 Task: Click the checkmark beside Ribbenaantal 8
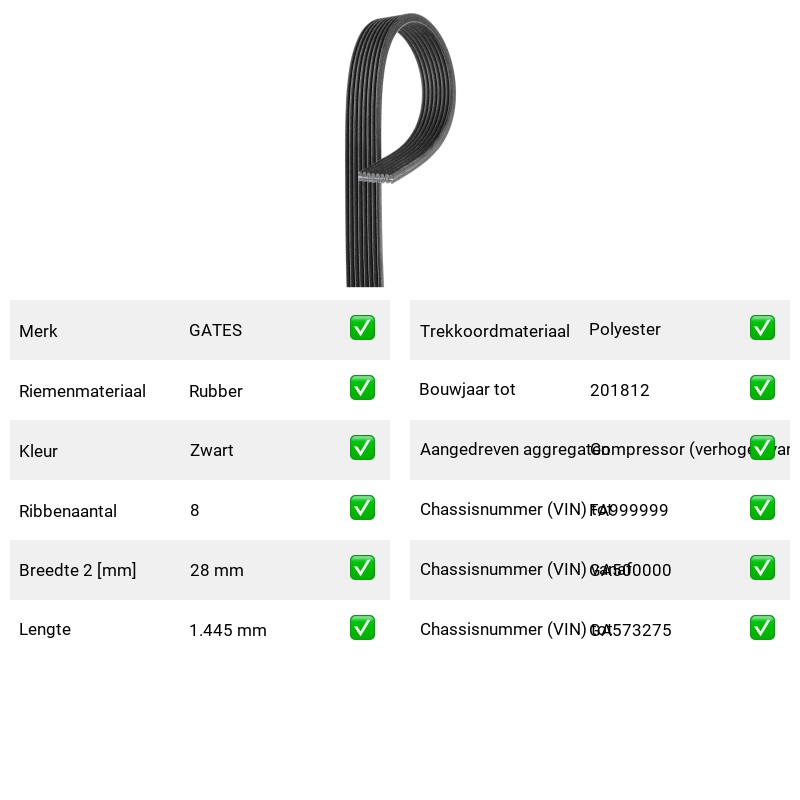coord(362,508)
